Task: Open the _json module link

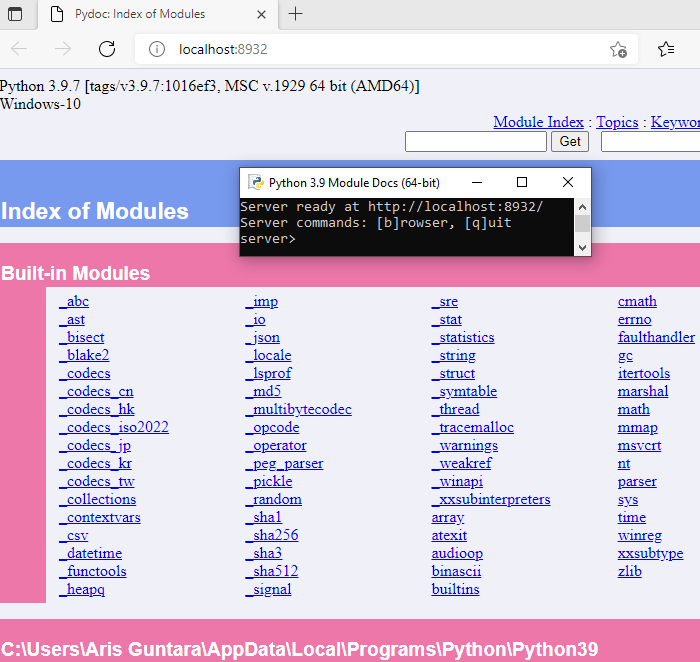Action: [x=262, y=337]
